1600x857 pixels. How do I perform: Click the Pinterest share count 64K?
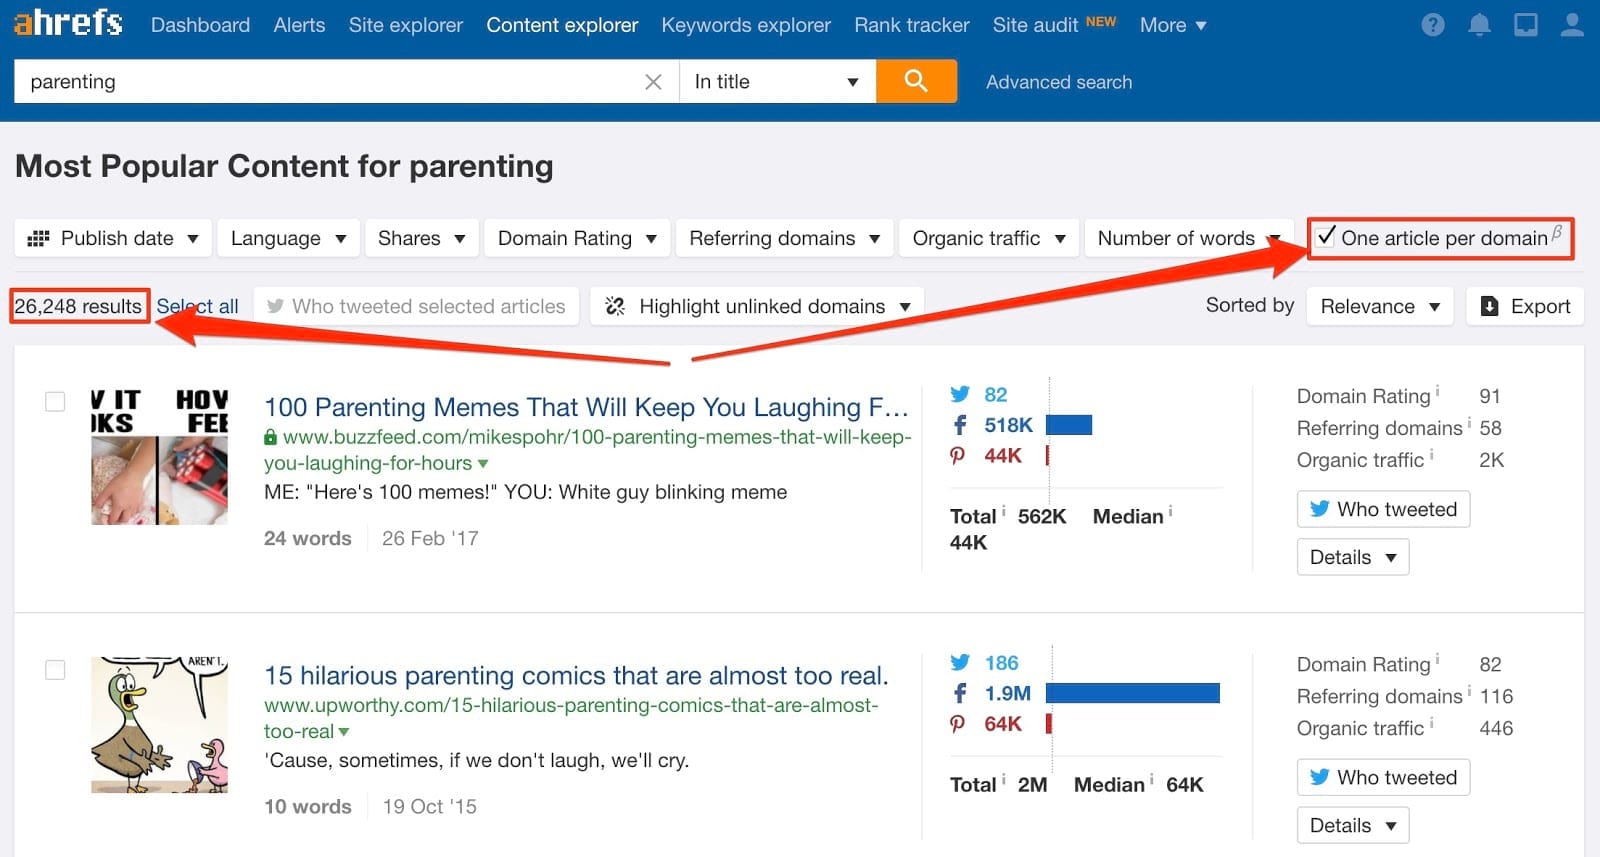coord(1003,723)
